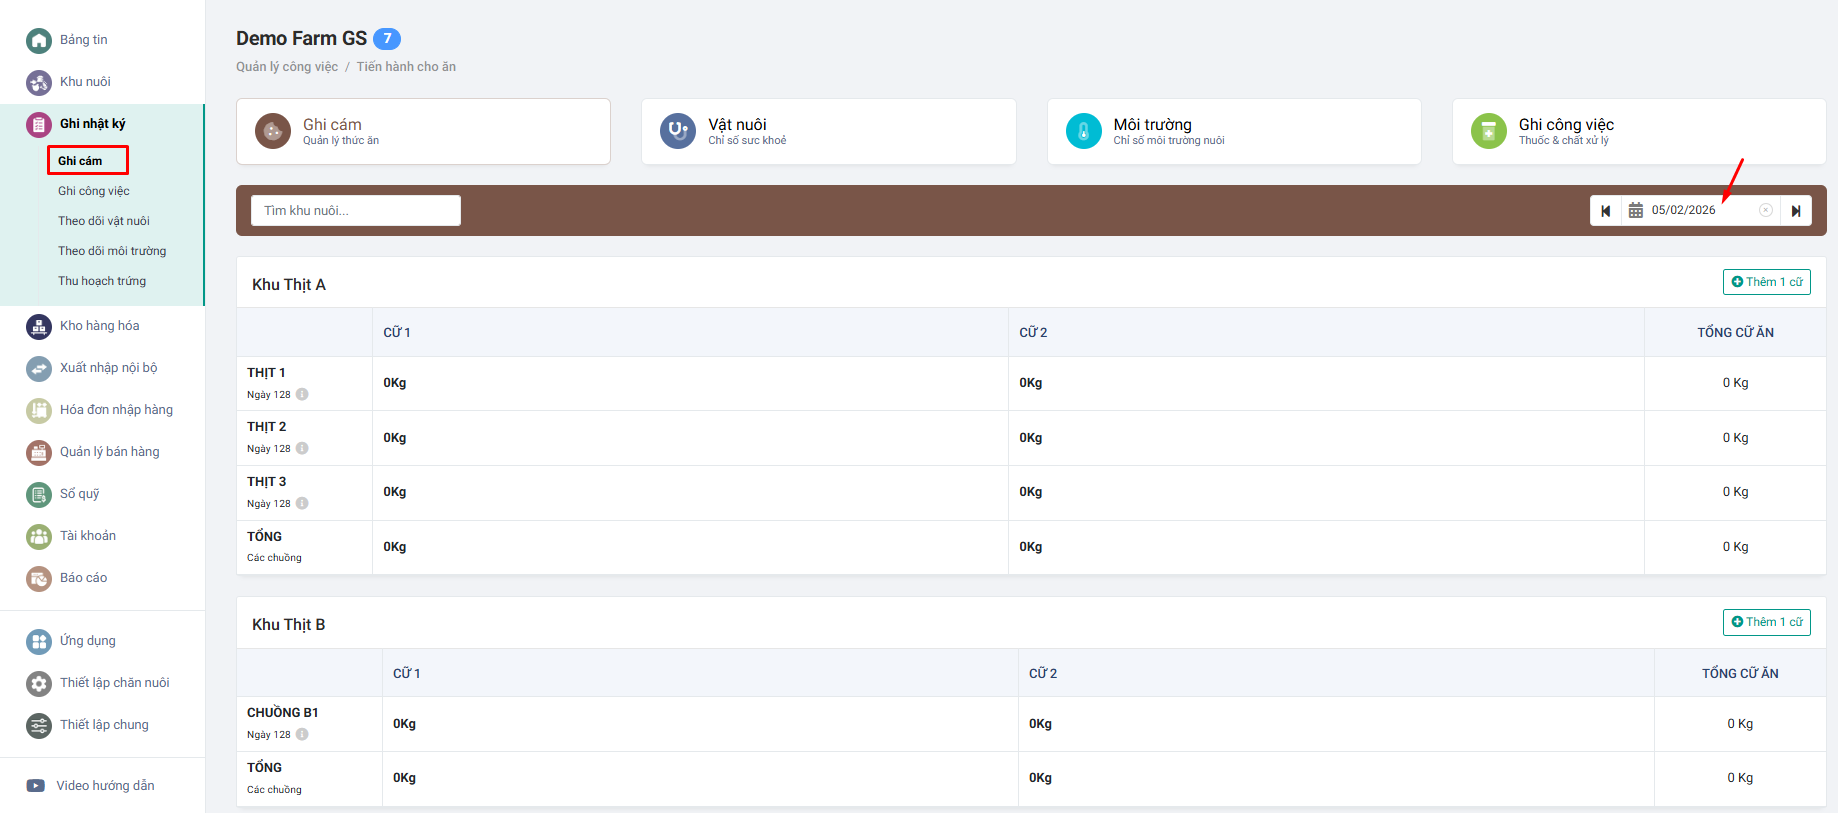Viewport: 1838px width, 813px height.
Task: Select Theo dõi vật nuôi submenu item
Action: tap(104, 221)
